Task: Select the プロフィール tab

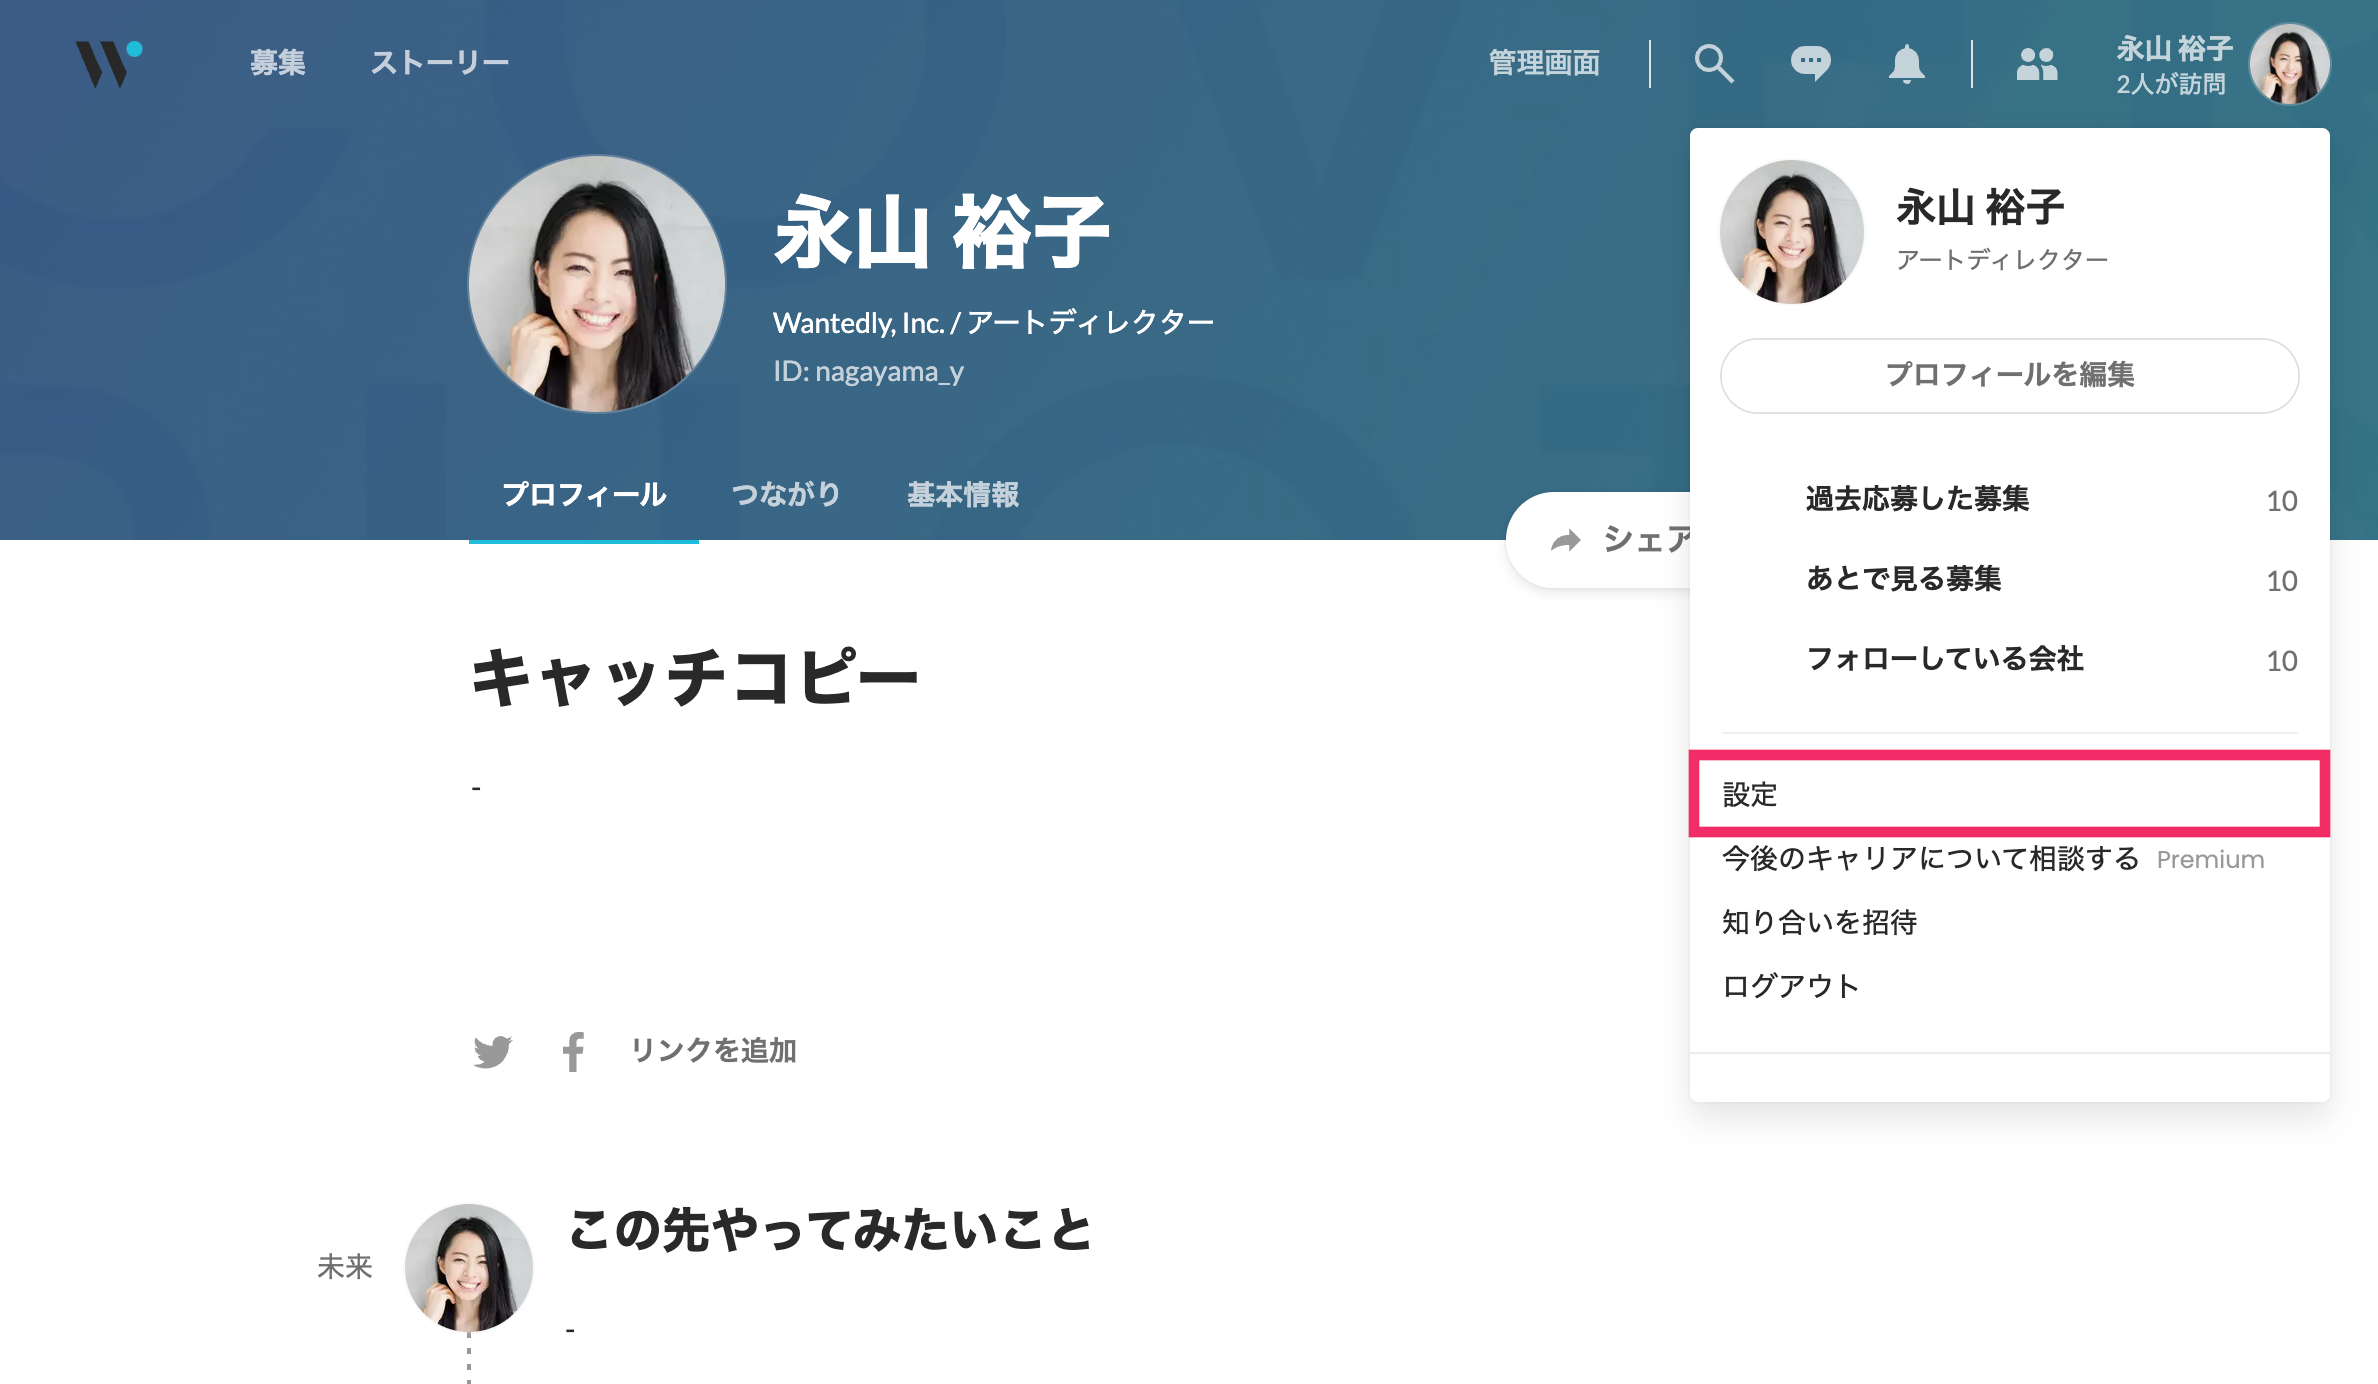Action: pyautogui.click(x=584, y=494)
